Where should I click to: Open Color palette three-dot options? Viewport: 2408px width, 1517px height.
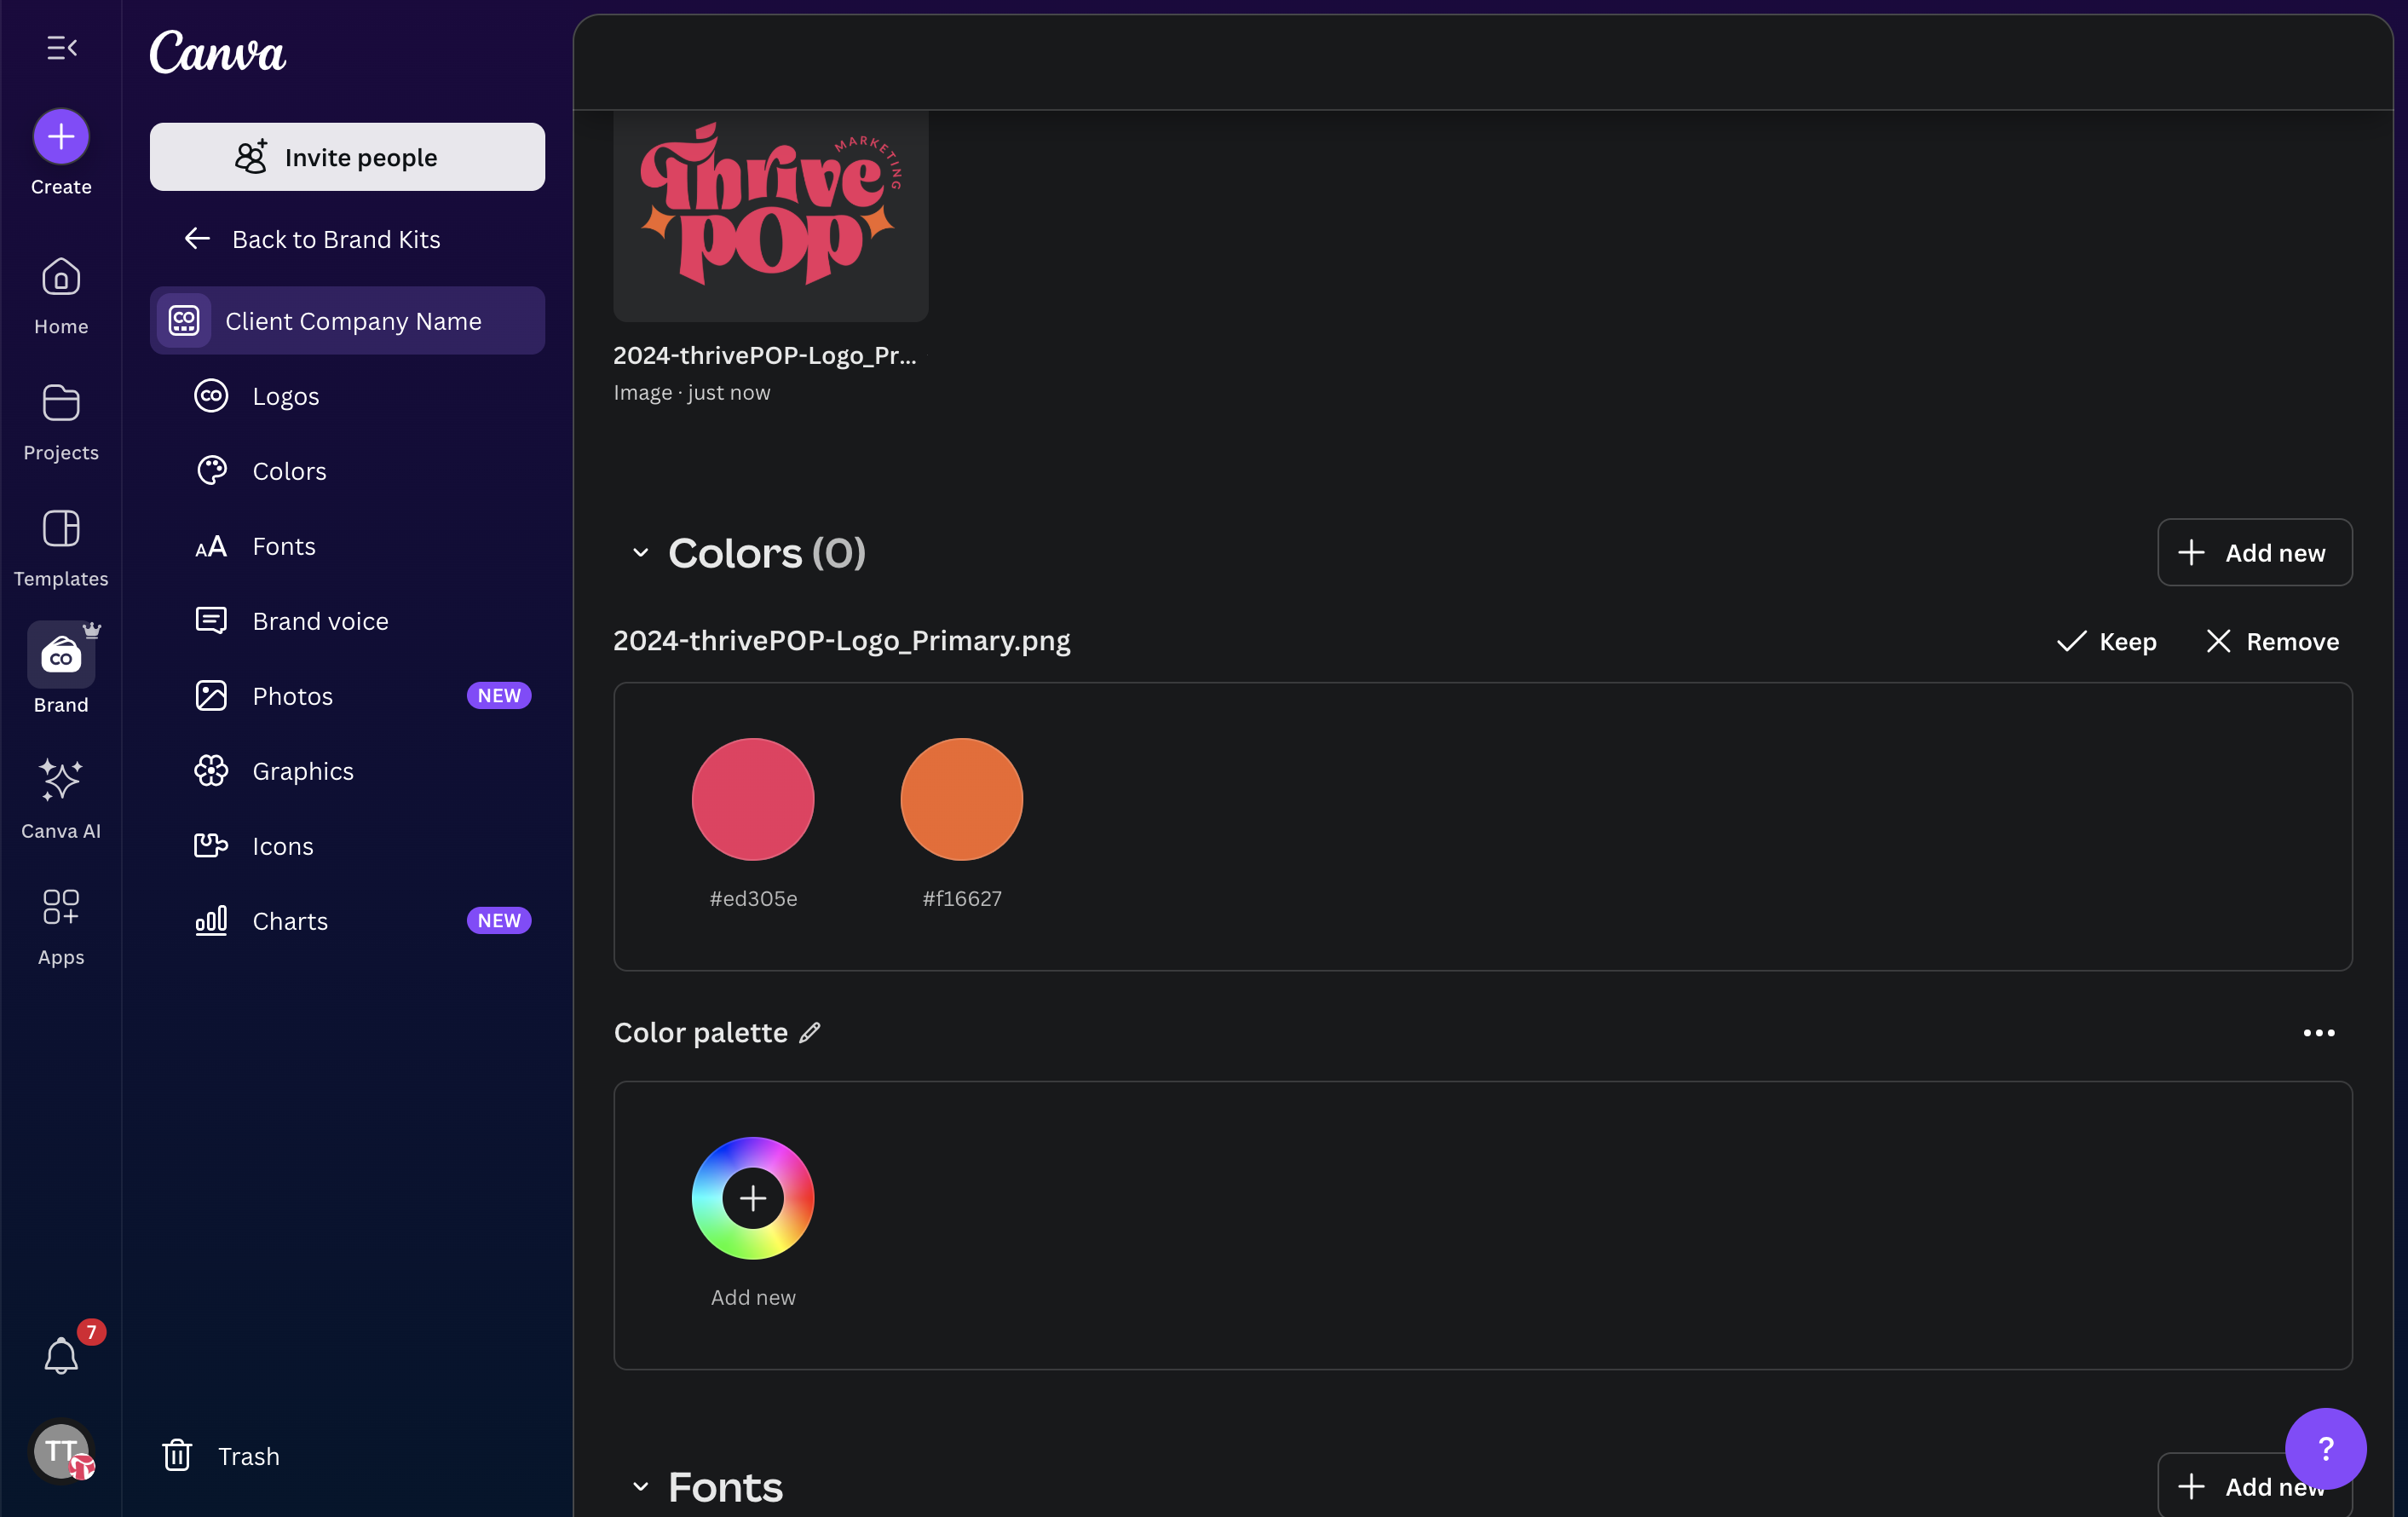coord(2318,1033)
